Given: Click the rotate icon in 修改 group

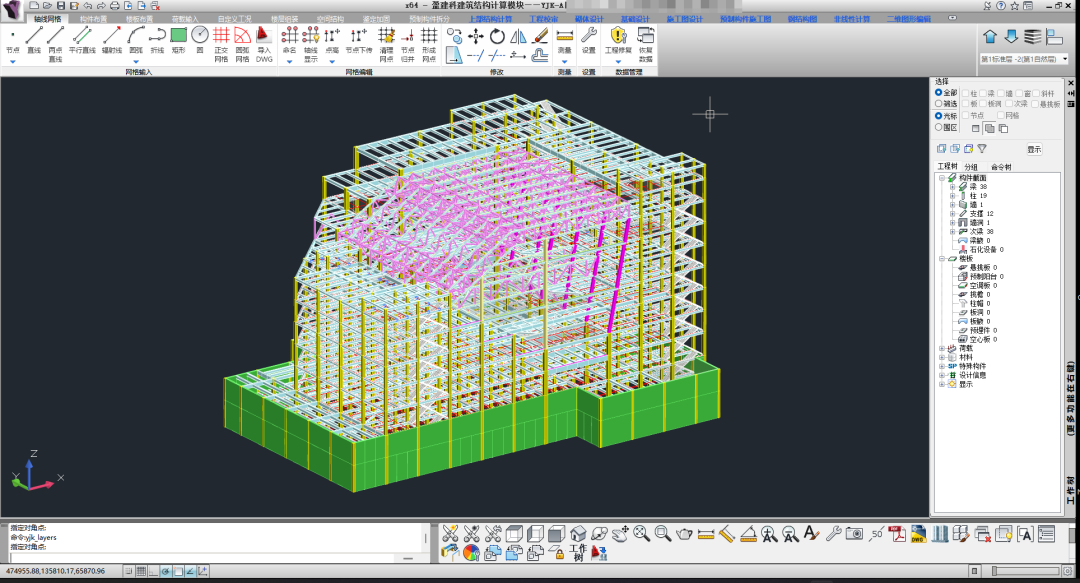Looking at the screenshot, I should click(497, 37).
